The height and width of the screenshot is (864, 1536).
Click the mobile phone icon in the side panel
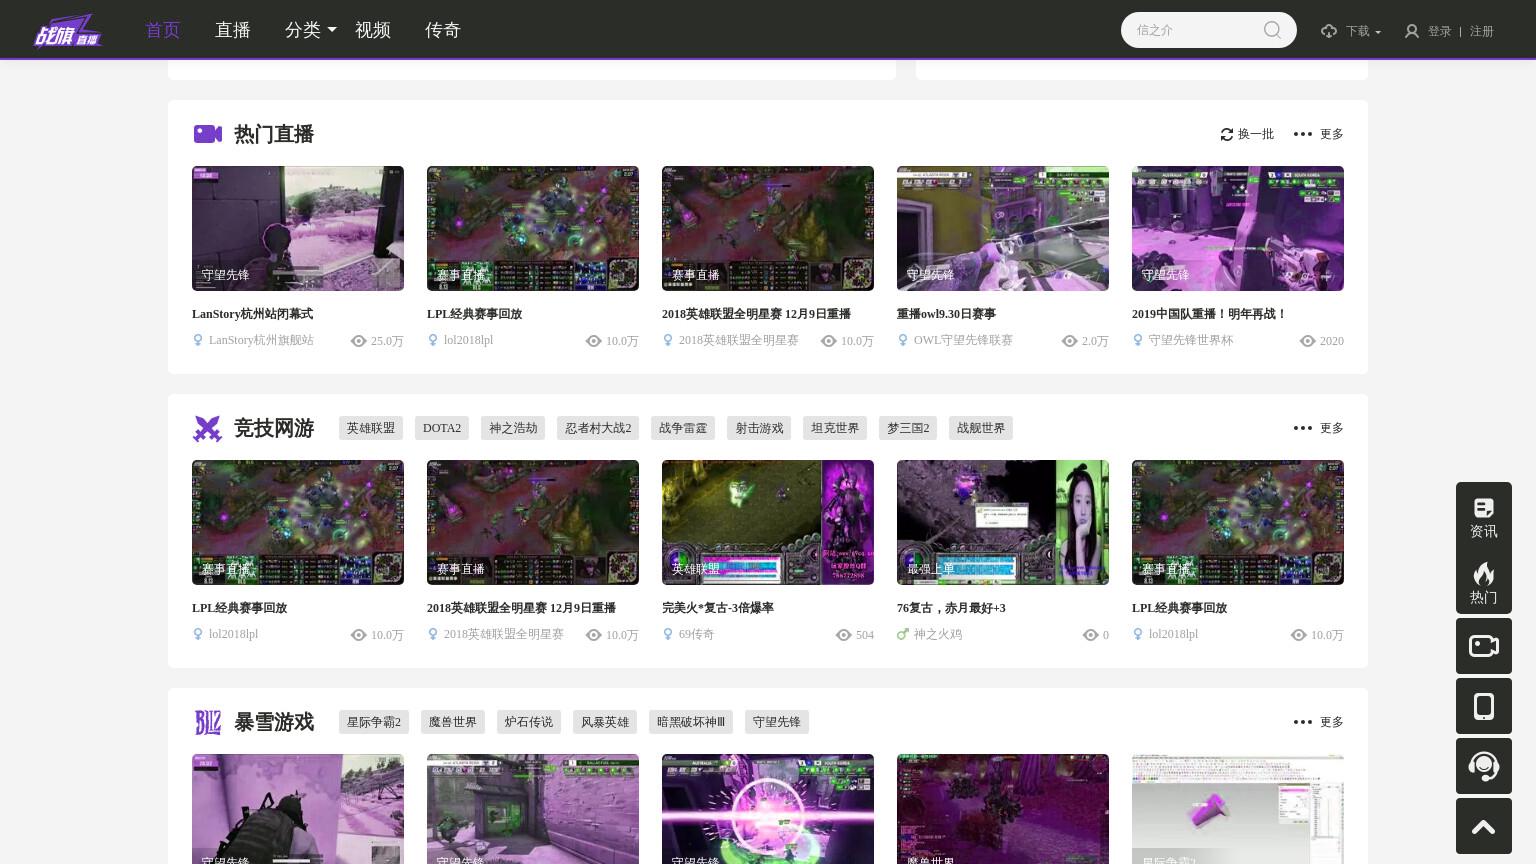click(x=1484, y=706)
